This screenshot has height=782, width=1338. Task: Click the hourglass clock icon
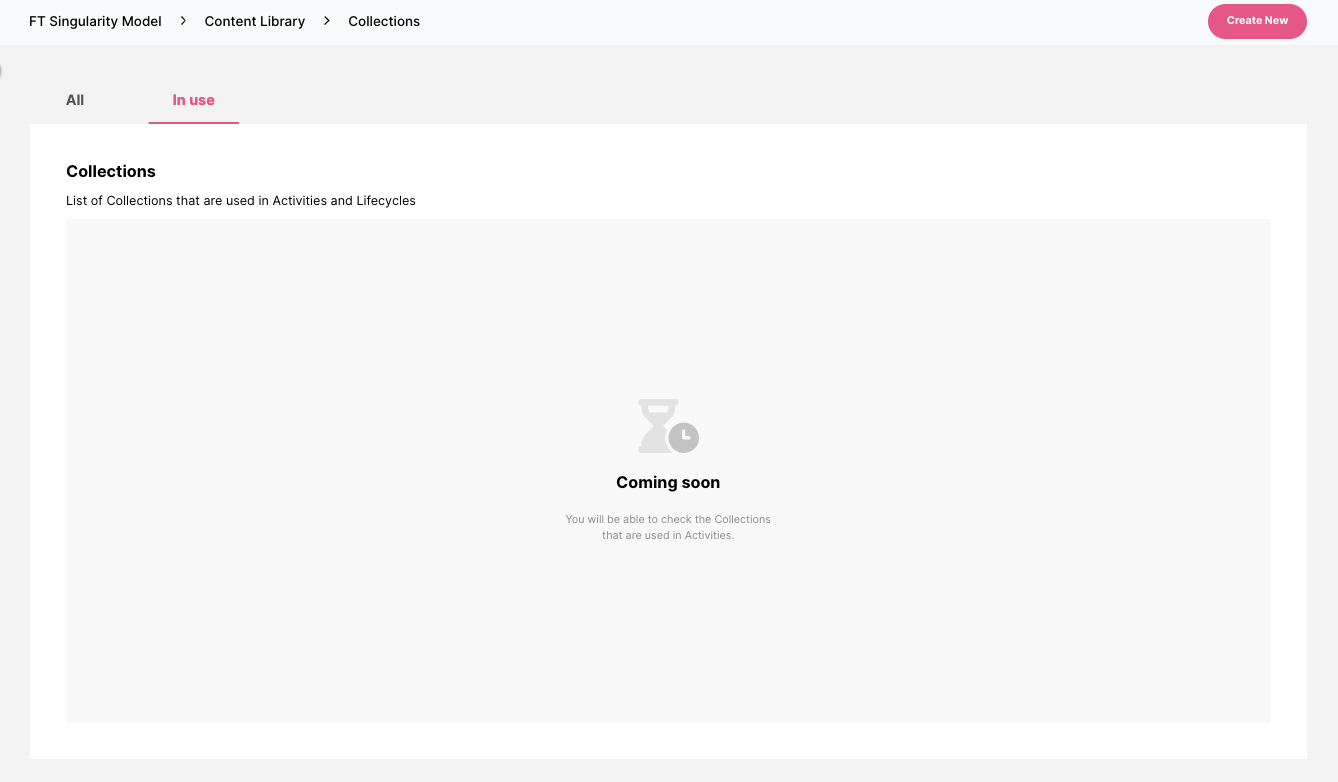668,426
